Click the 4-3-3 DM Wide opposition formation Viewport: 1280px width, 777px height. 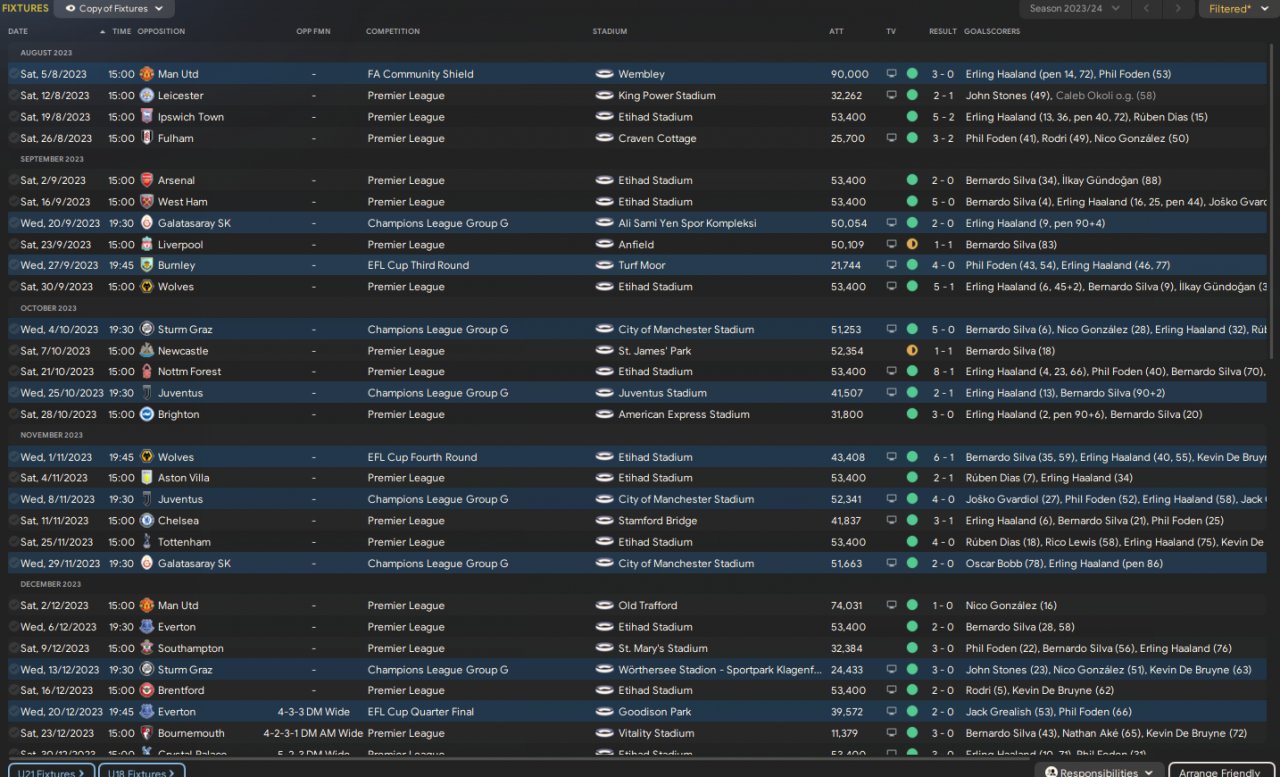tap(313, 712)
